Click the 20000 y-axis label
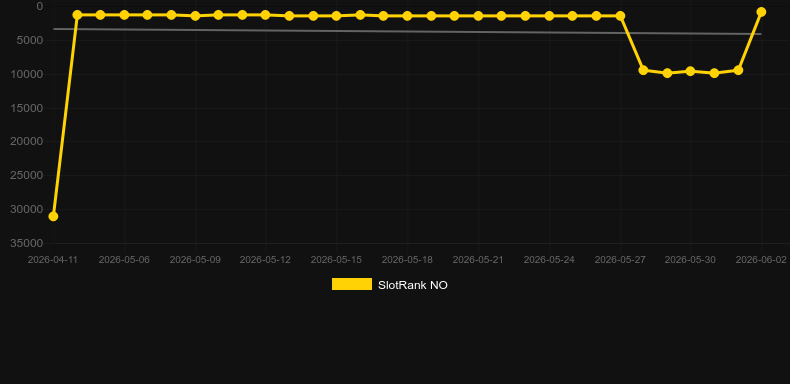The image size is (790, 384). [x=27, y=141]
